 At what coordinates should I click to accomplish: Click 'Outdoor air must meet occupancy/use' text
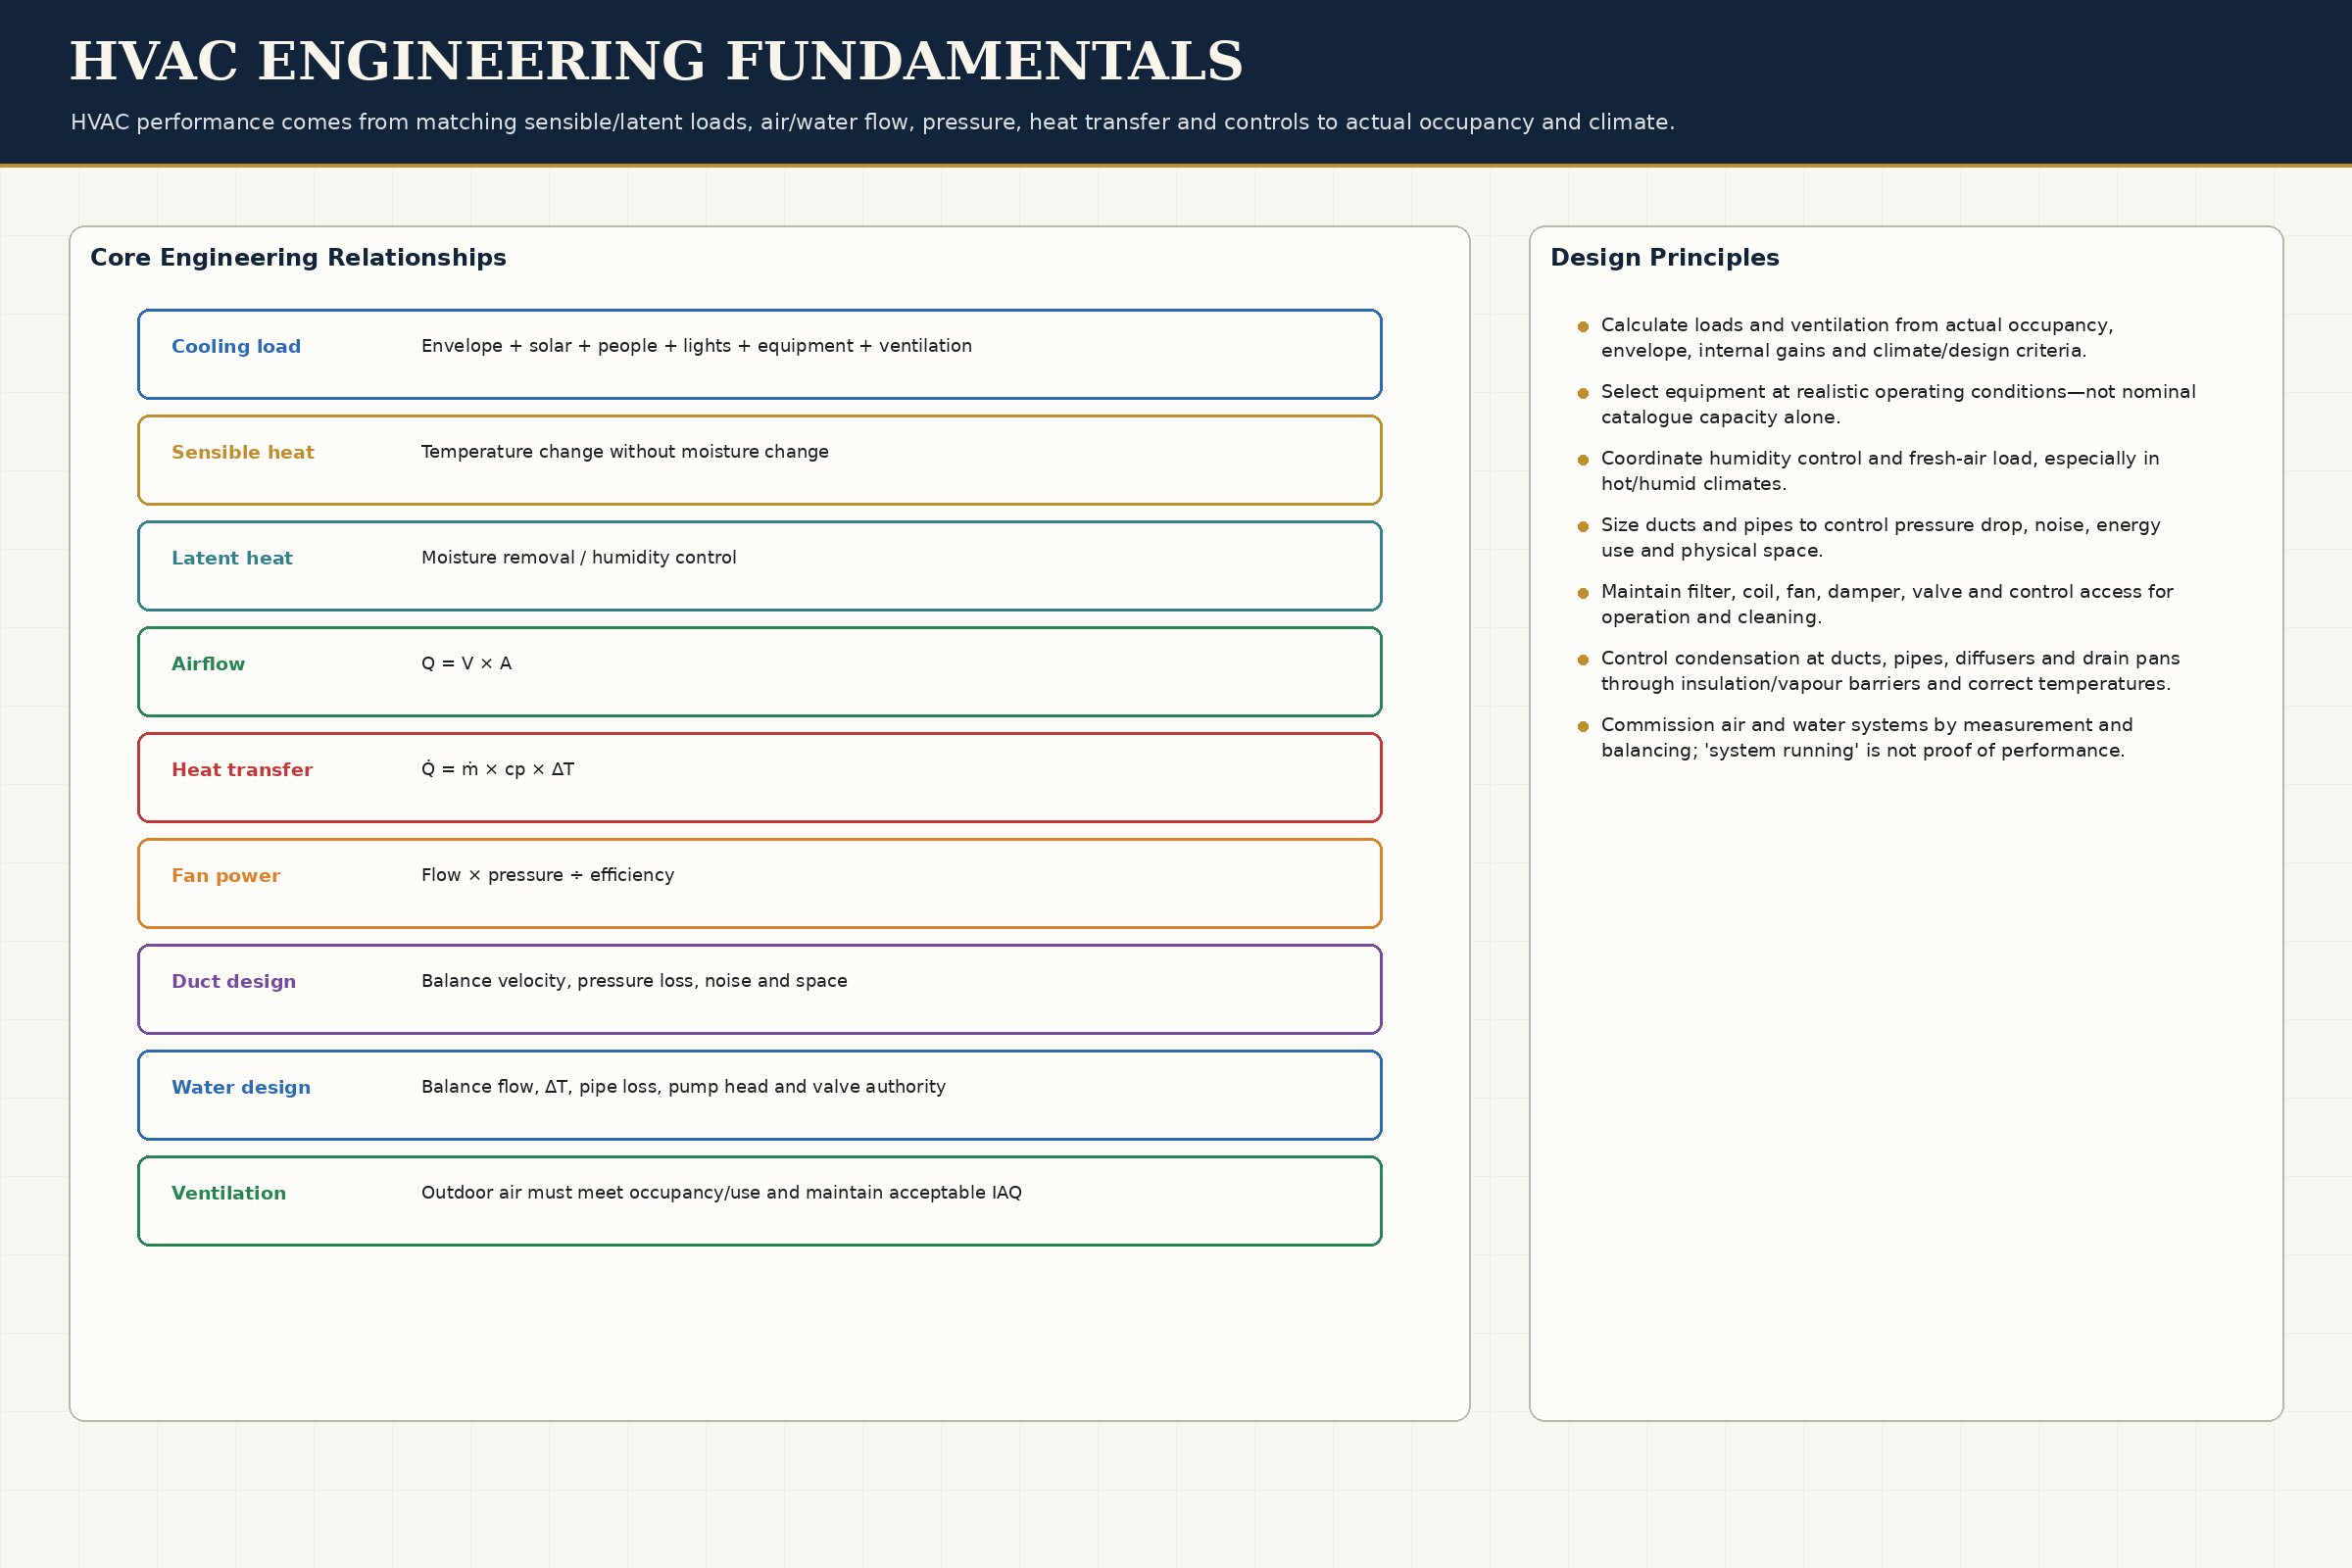(x=721, y=1194)
